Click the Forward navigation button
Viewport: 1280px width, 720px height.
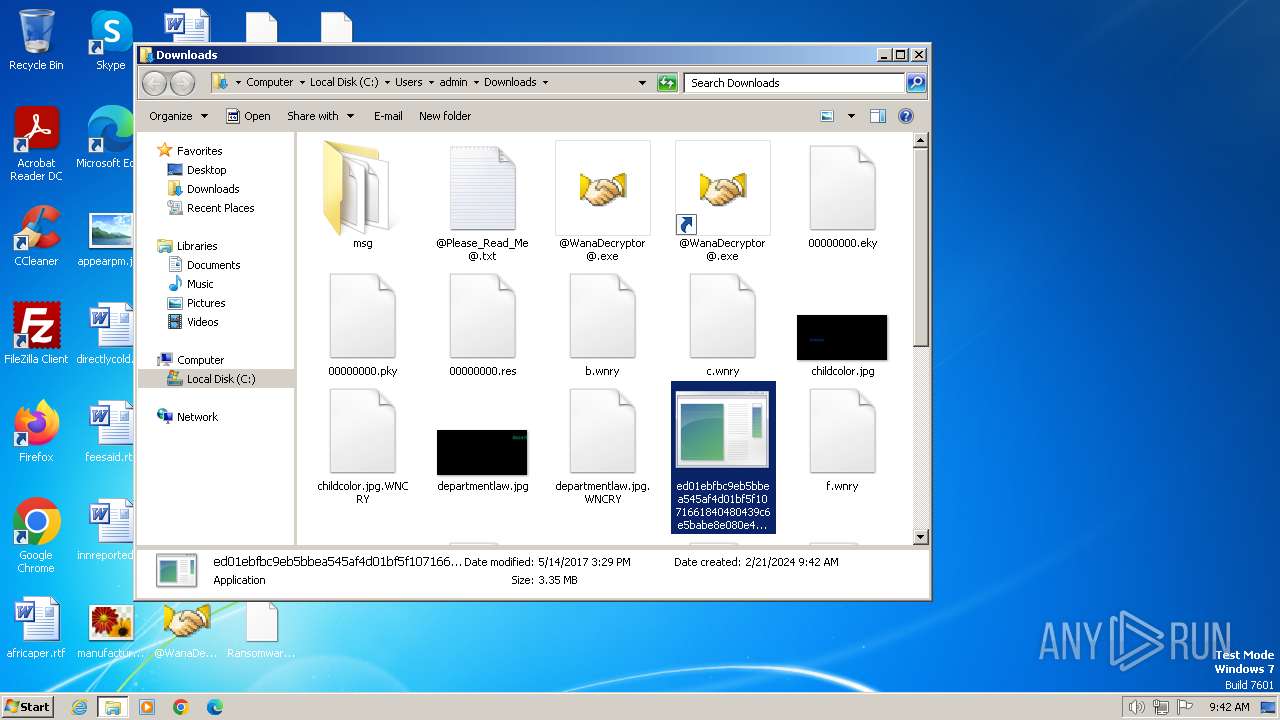182,83
